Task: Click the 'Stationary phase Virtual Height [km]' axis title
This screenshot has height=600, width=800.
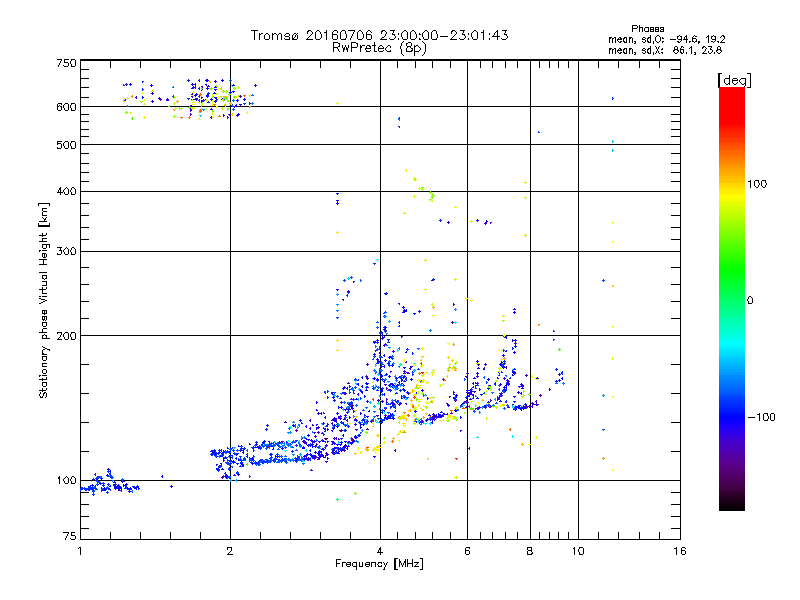Action: [x=43, y=300]
